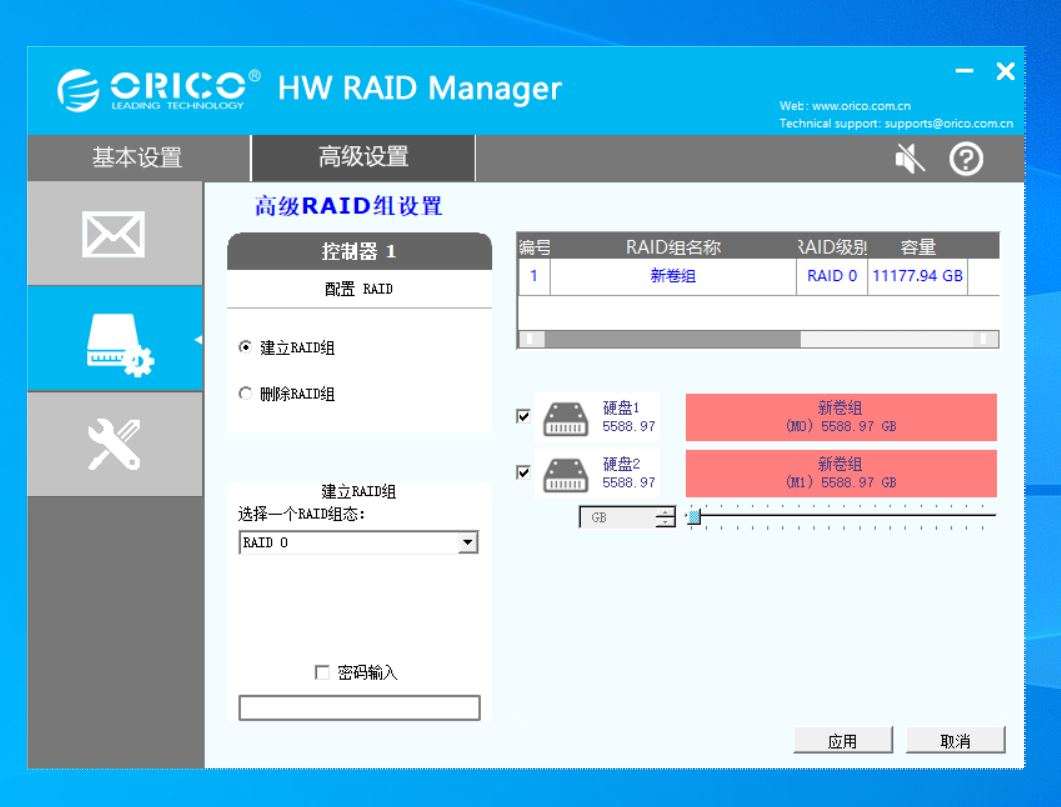This screenshot has height=807, width=1061.
Task: Click the 配置 RAID label
Action: tap(359, 290)
